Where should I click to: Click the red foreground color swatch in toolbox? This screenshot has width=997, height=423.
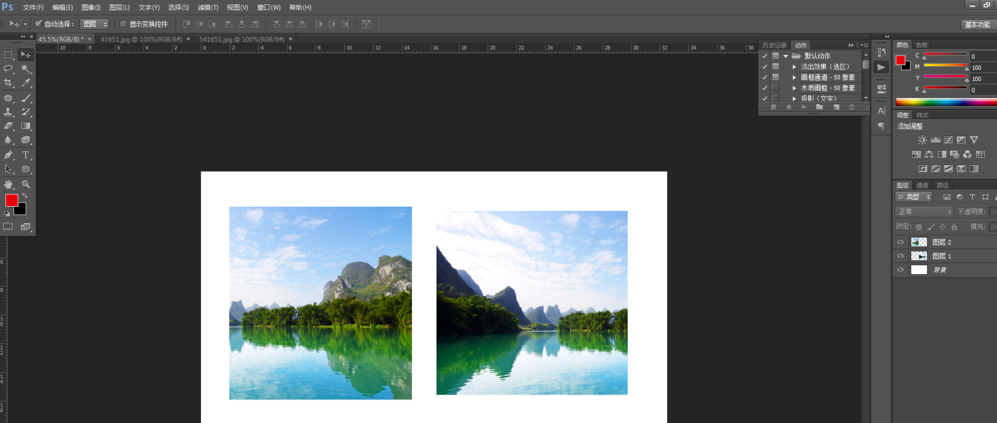click(11, 200)
